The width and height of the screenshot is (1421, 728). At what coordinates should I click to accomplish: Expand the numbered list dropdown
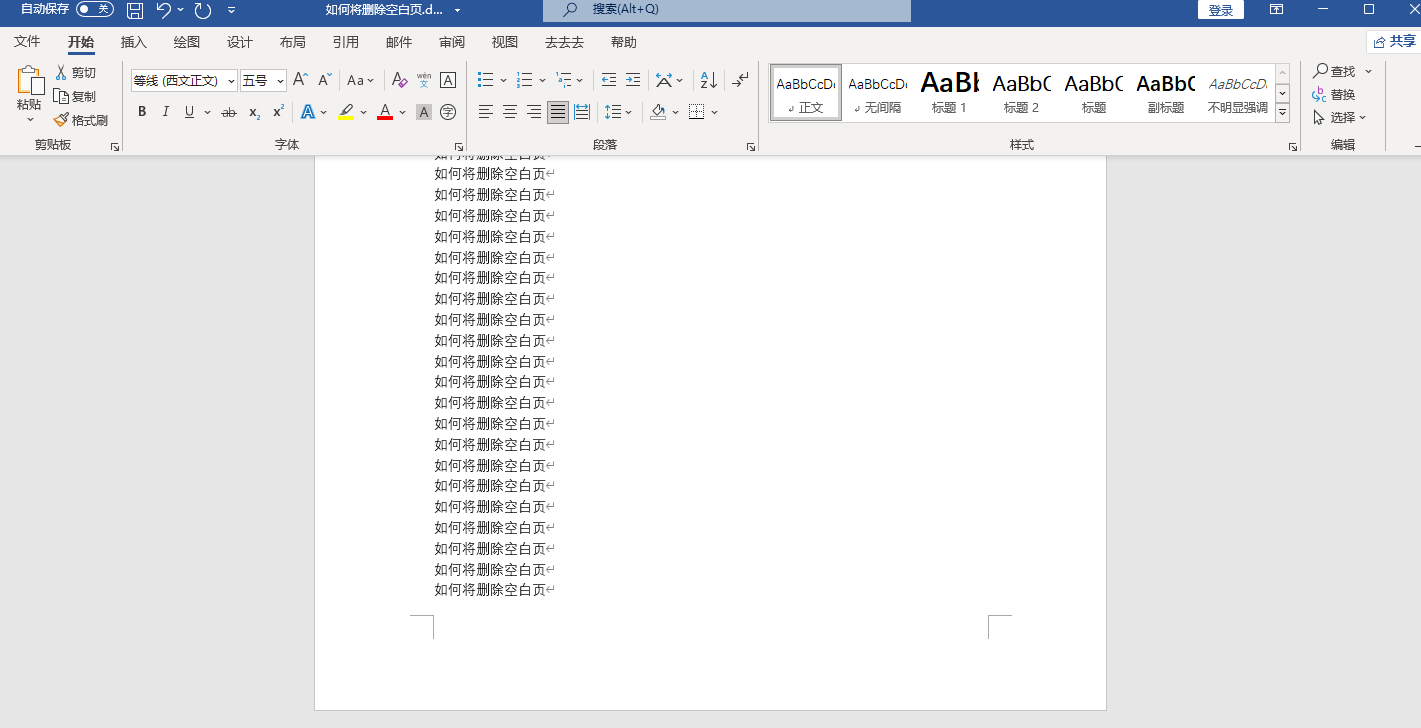pos(542,80)
